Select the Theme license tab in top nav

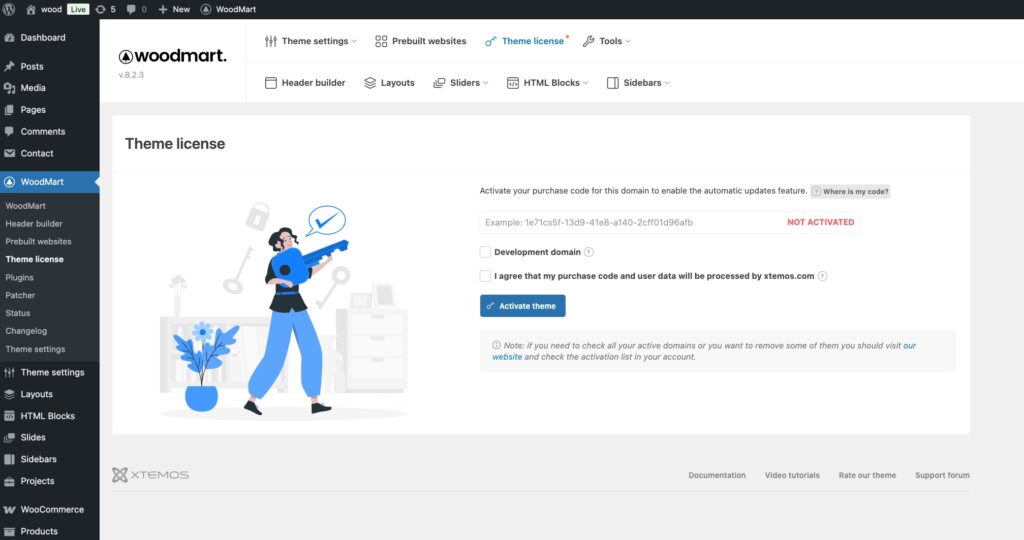(x=525, y=41)
